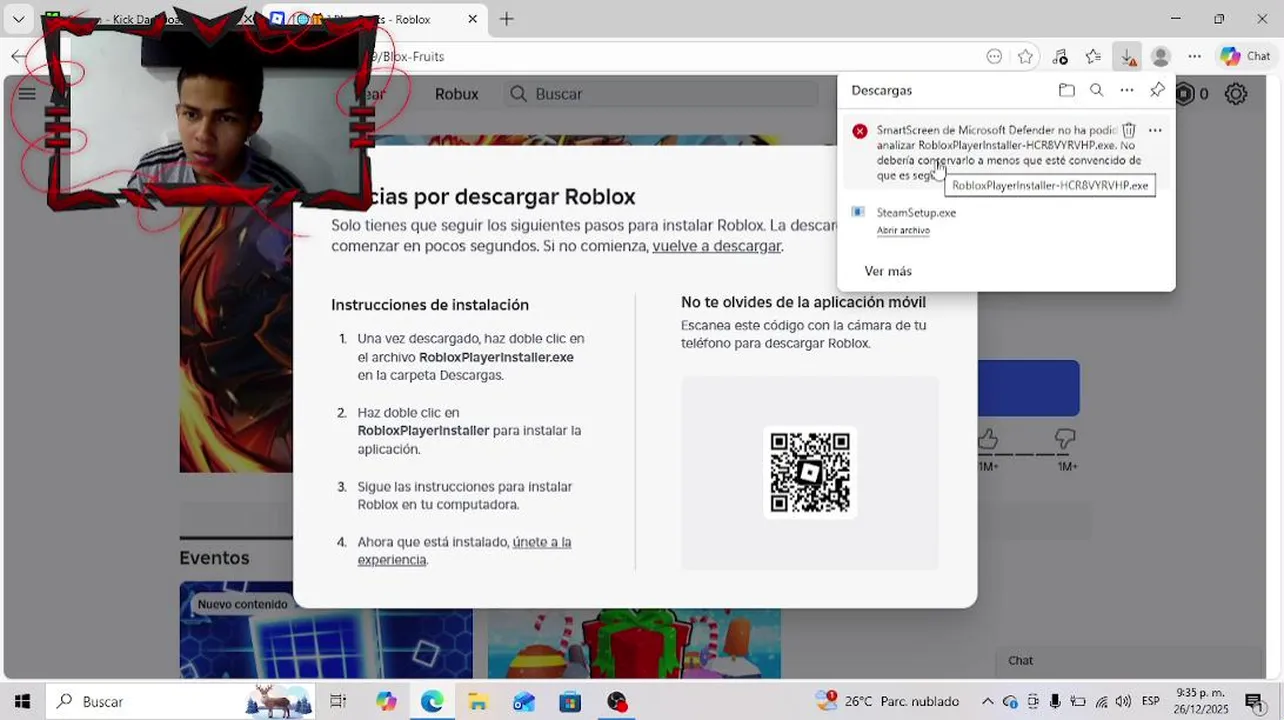Click the thumbs-up like icon
1284x720 pixels.
(x=988, y=439)
